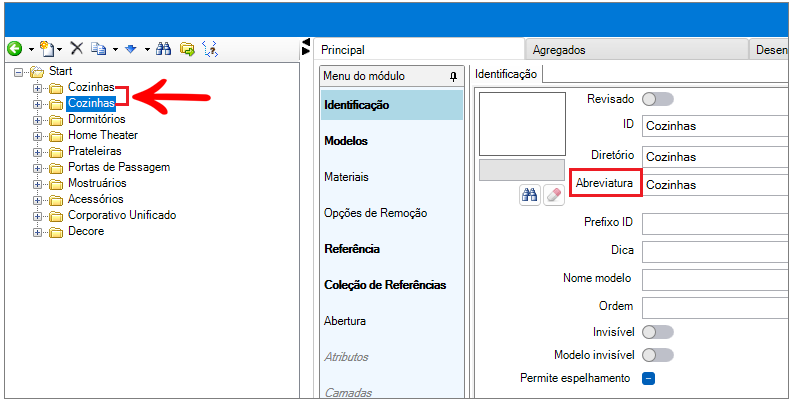791x400 pixels.
Task: Click the Permite espelhamento checkbox
Action: [648, 378]
